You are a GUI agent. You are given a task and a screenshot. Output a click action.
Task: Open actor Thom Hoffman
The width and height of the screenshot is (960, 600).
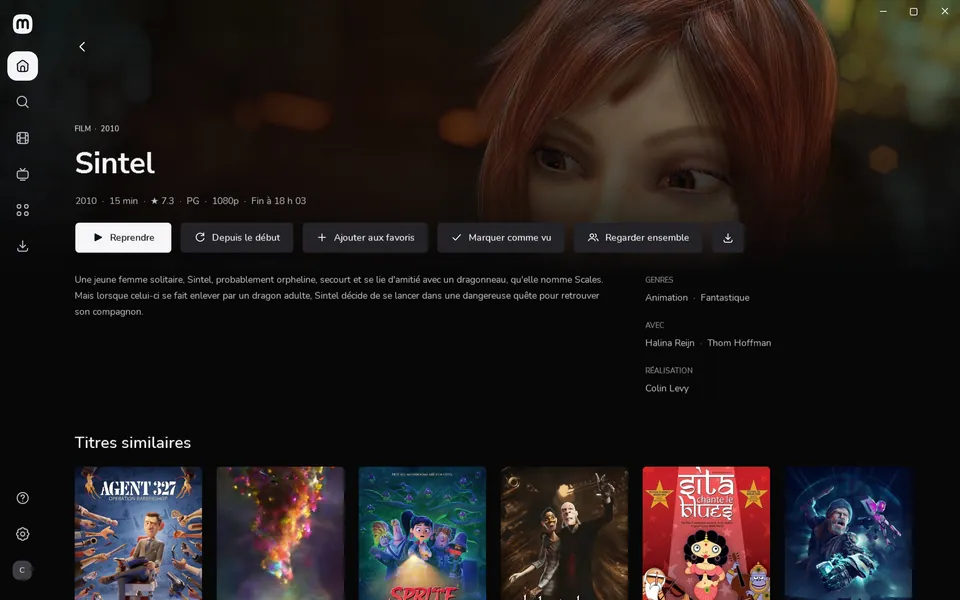click(x=739, y=343)
